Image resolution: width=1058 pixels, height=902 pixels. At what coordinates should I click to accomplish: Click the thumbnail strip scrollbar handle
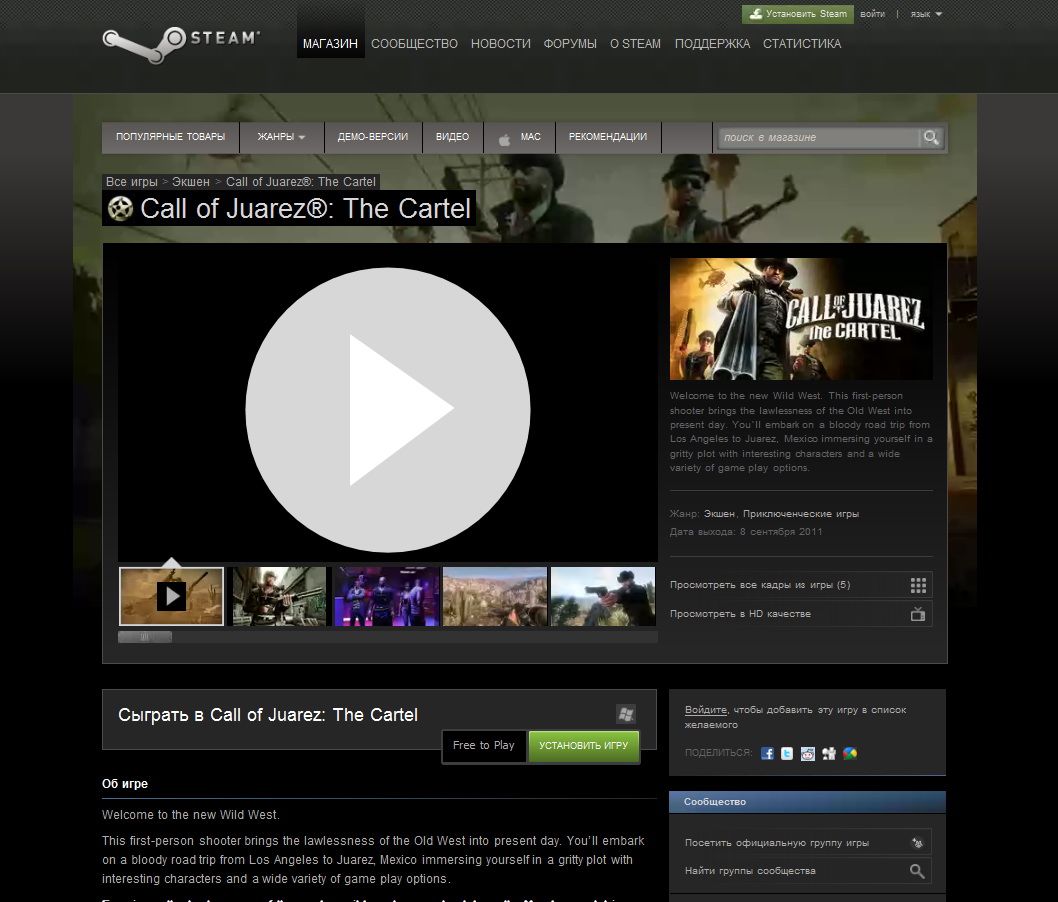[x=145, y=637]
